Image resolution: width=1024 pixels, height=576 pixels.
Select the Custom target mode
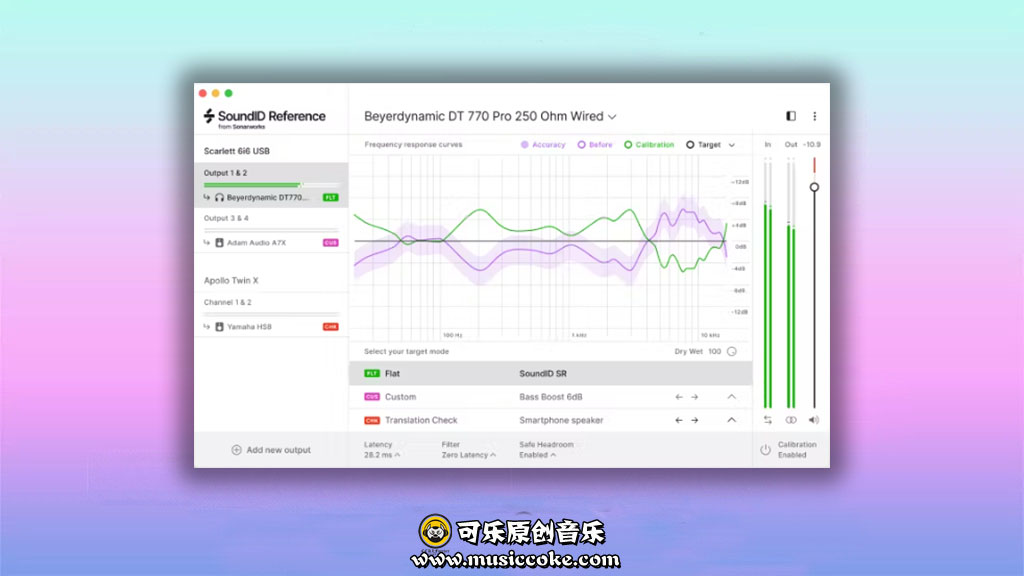(551, 397)
